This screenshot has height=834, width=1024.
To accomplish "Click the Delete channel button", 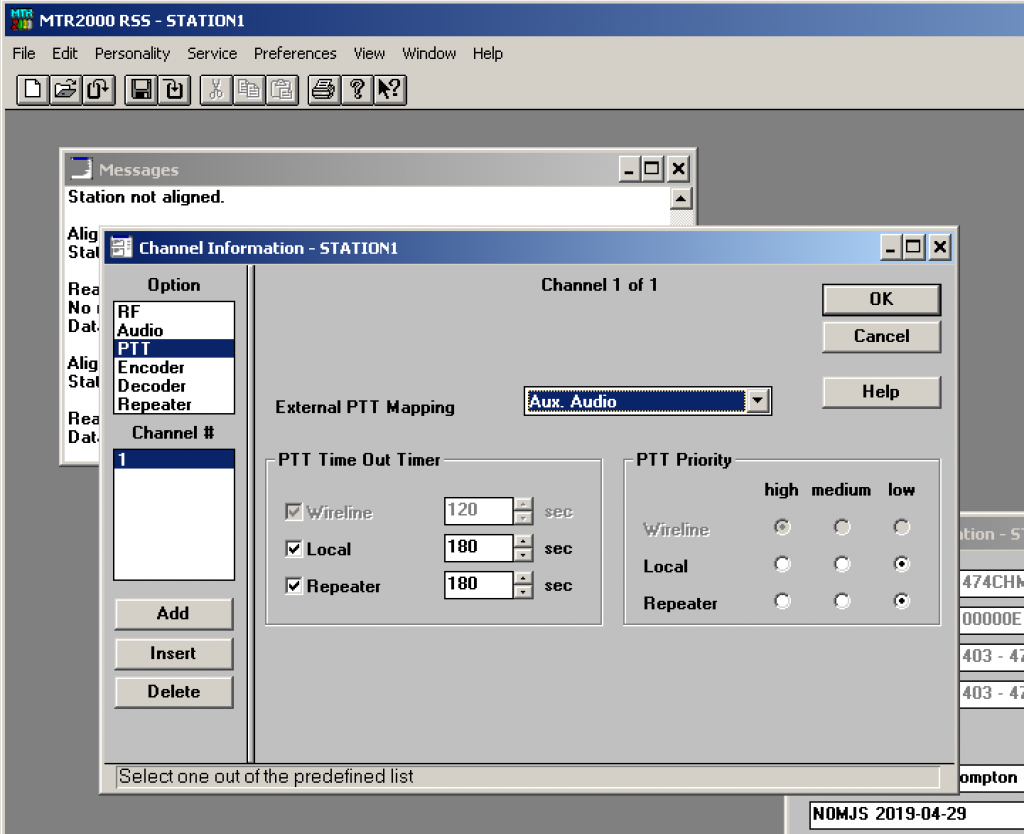I will (x=173, y=692).
